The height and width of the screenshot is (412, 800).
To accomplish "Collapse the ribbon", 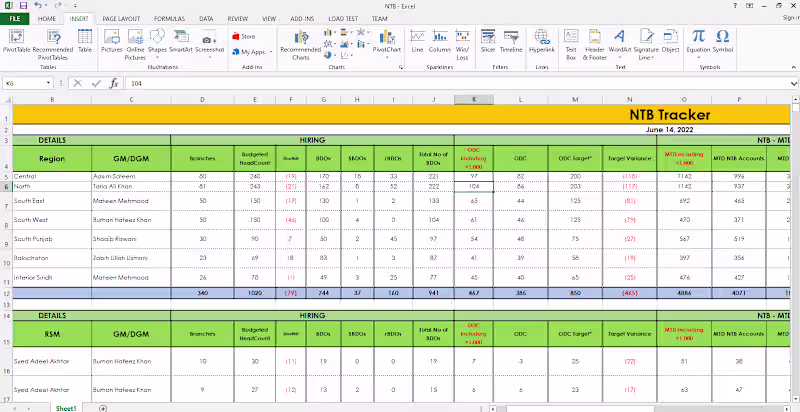I will [793, 67].
